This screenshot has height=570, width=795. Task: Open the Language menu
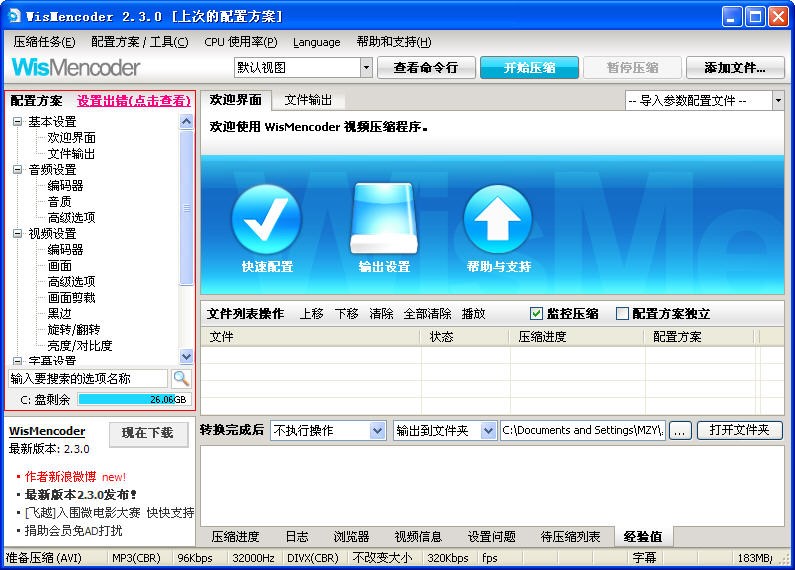coord(316,42)
